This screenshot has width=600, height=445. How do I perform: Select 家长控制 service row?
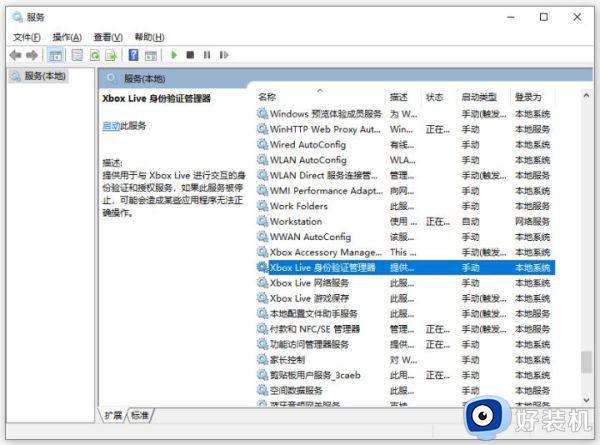406,360
